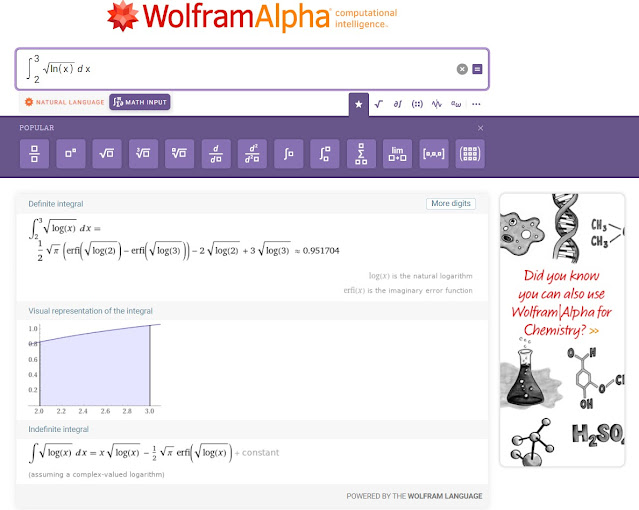This screenshot has width=639, height=510.
Task: Click the integral area plot image
Action: pyautogui.click(x=94, y=369)
